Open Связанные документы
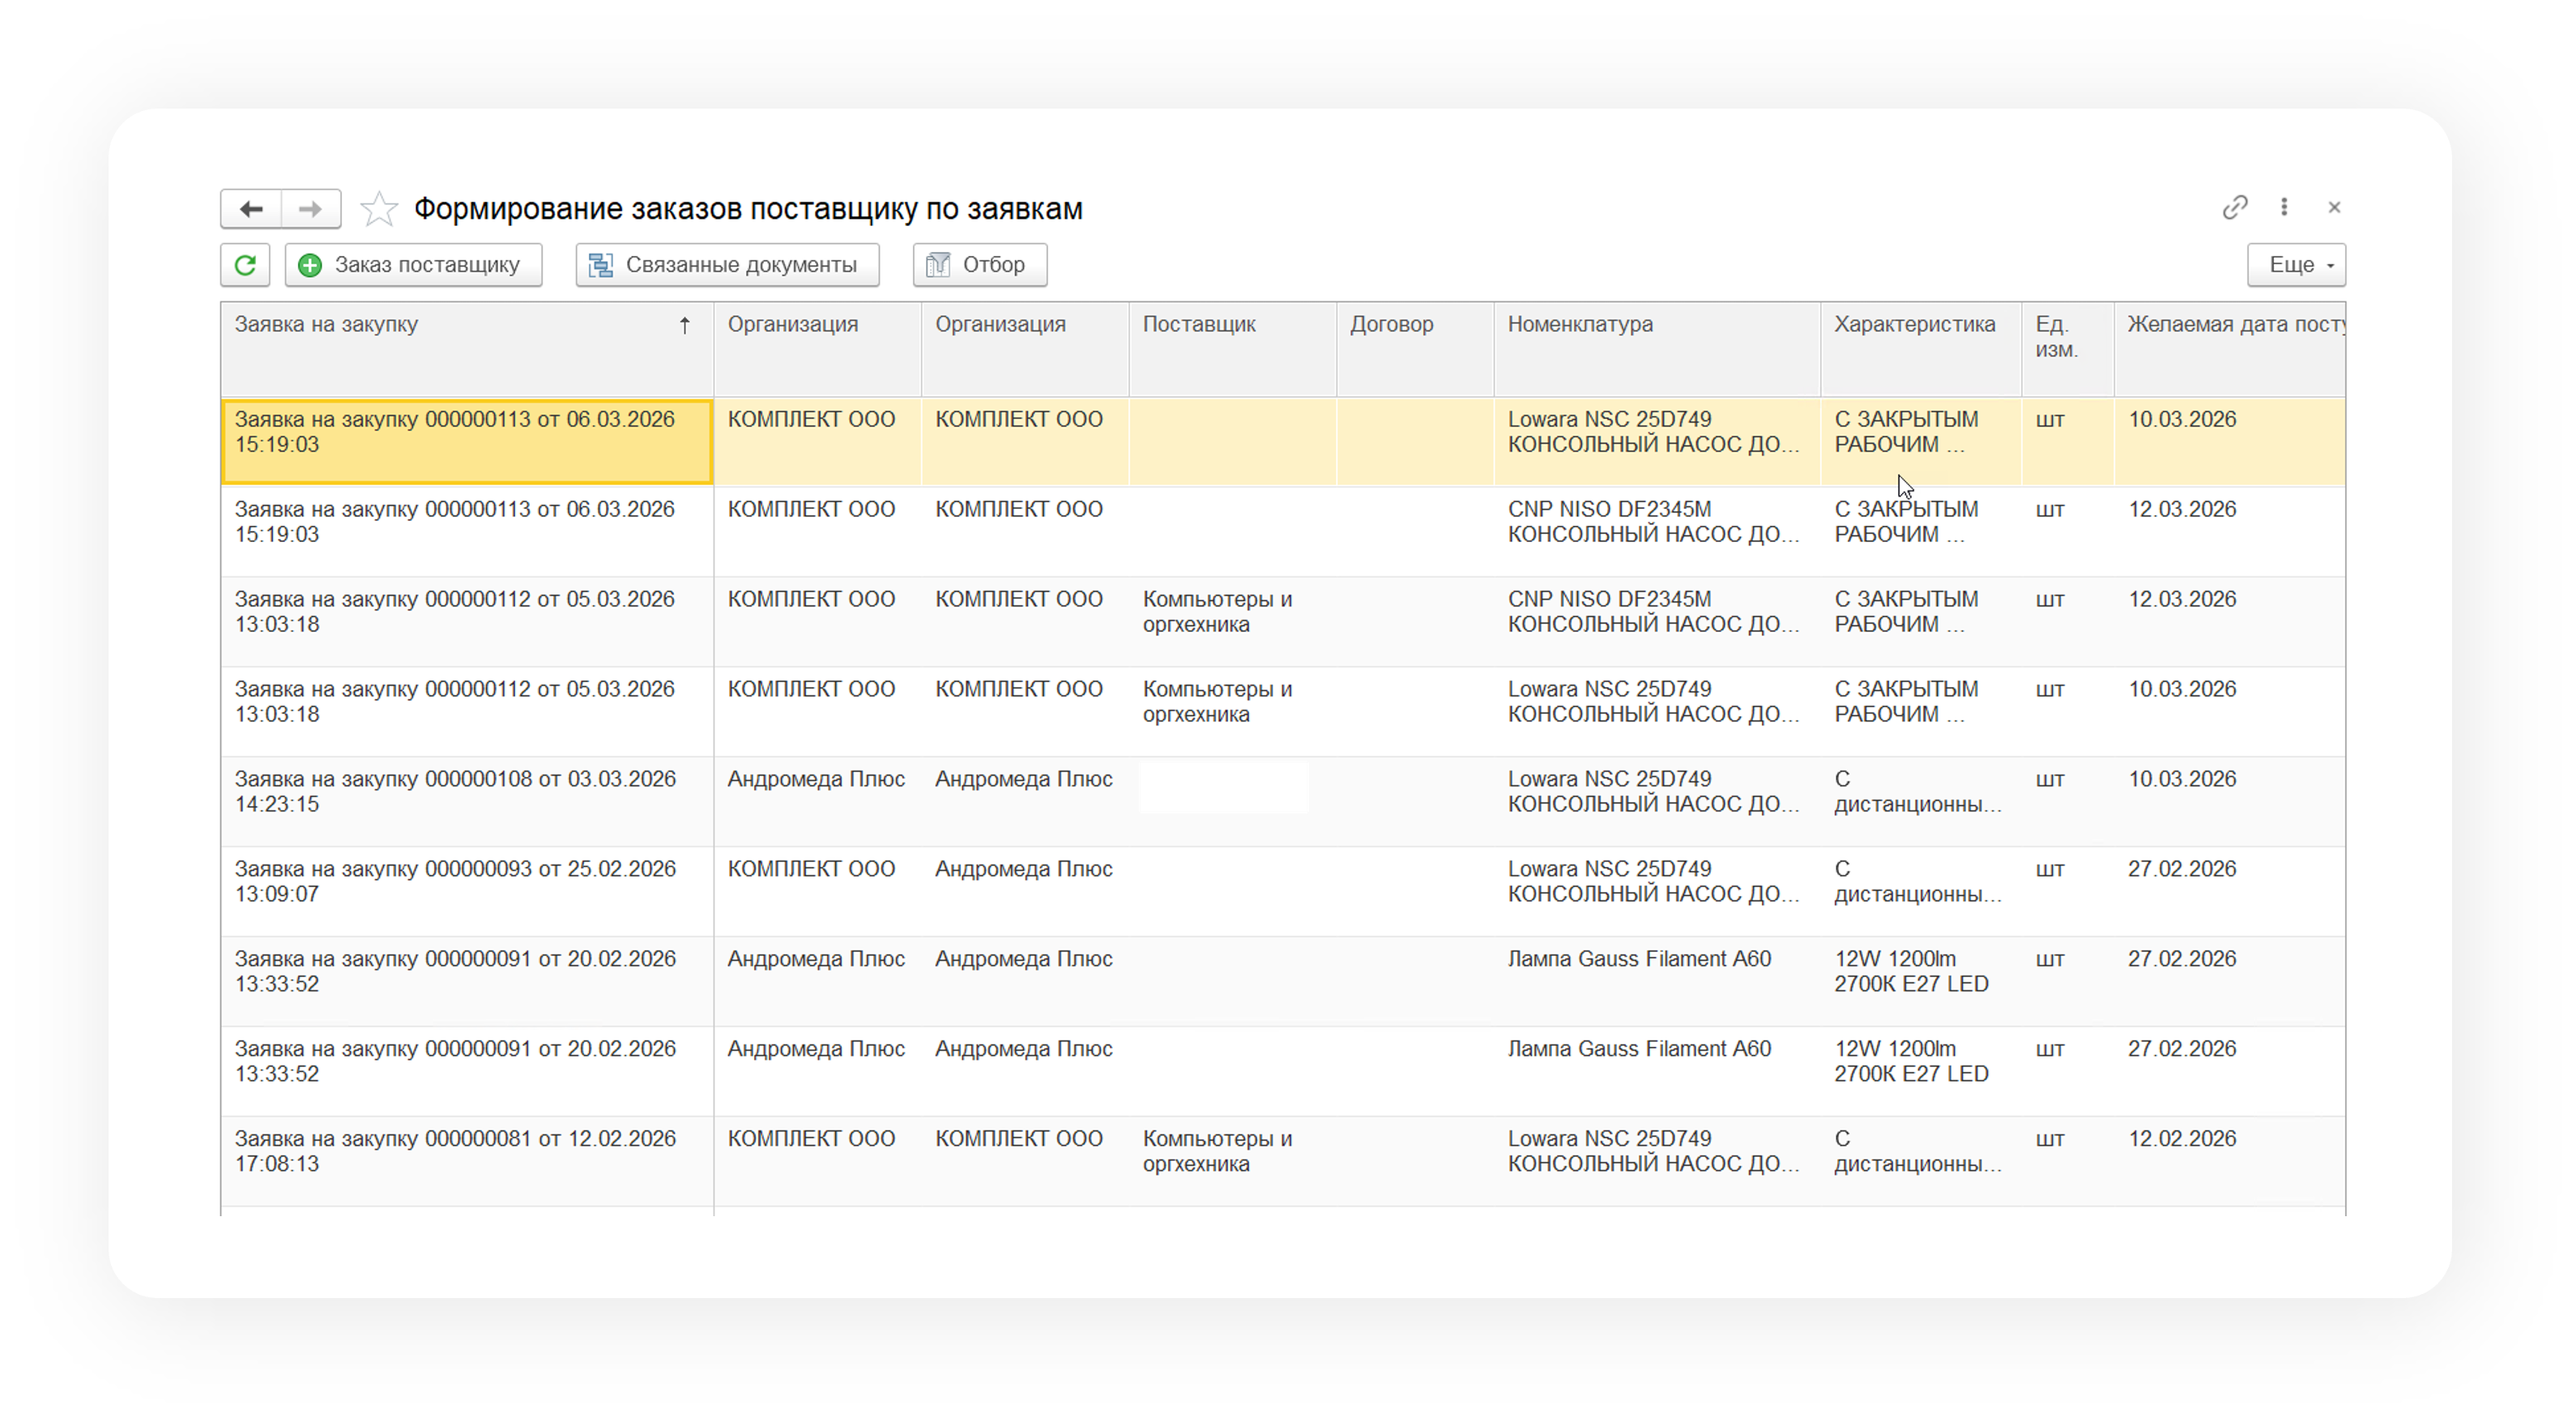Image resolution: width=2576 pixels, height=1422 pixels. click(727, 265)
